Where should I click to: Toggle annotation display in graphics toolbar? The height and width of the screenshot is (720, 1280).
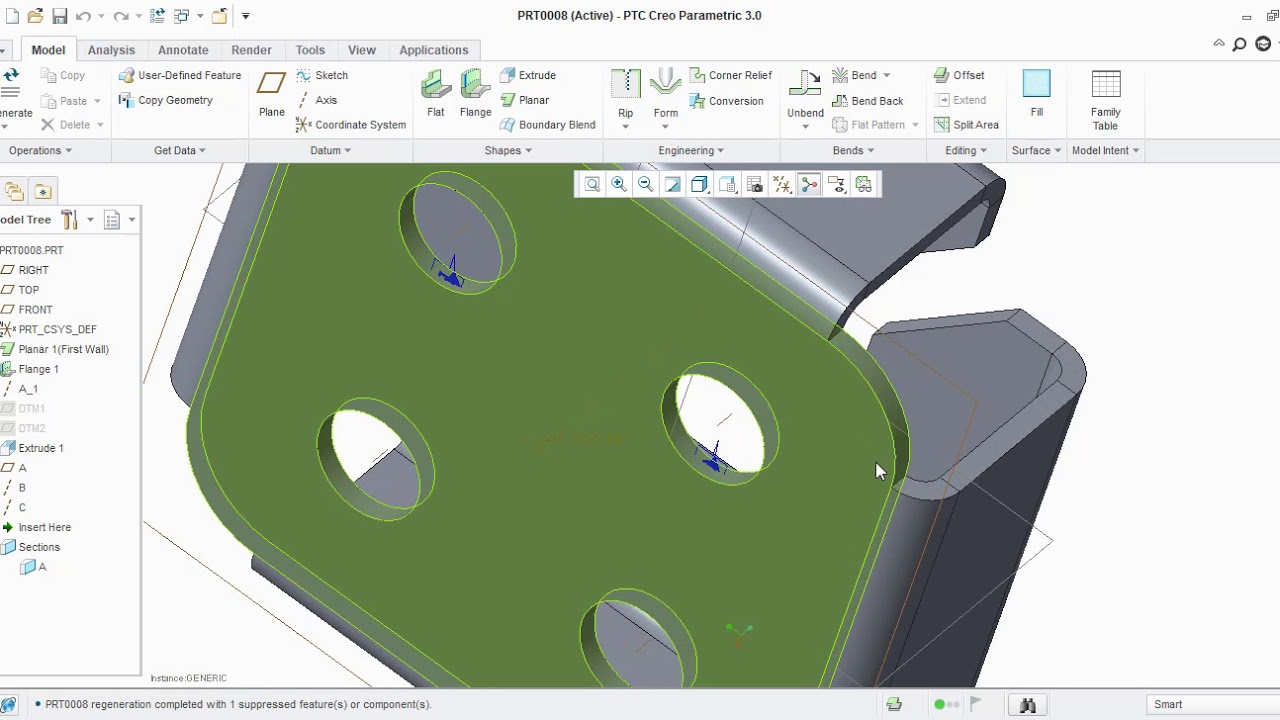[x=836, y=184]
